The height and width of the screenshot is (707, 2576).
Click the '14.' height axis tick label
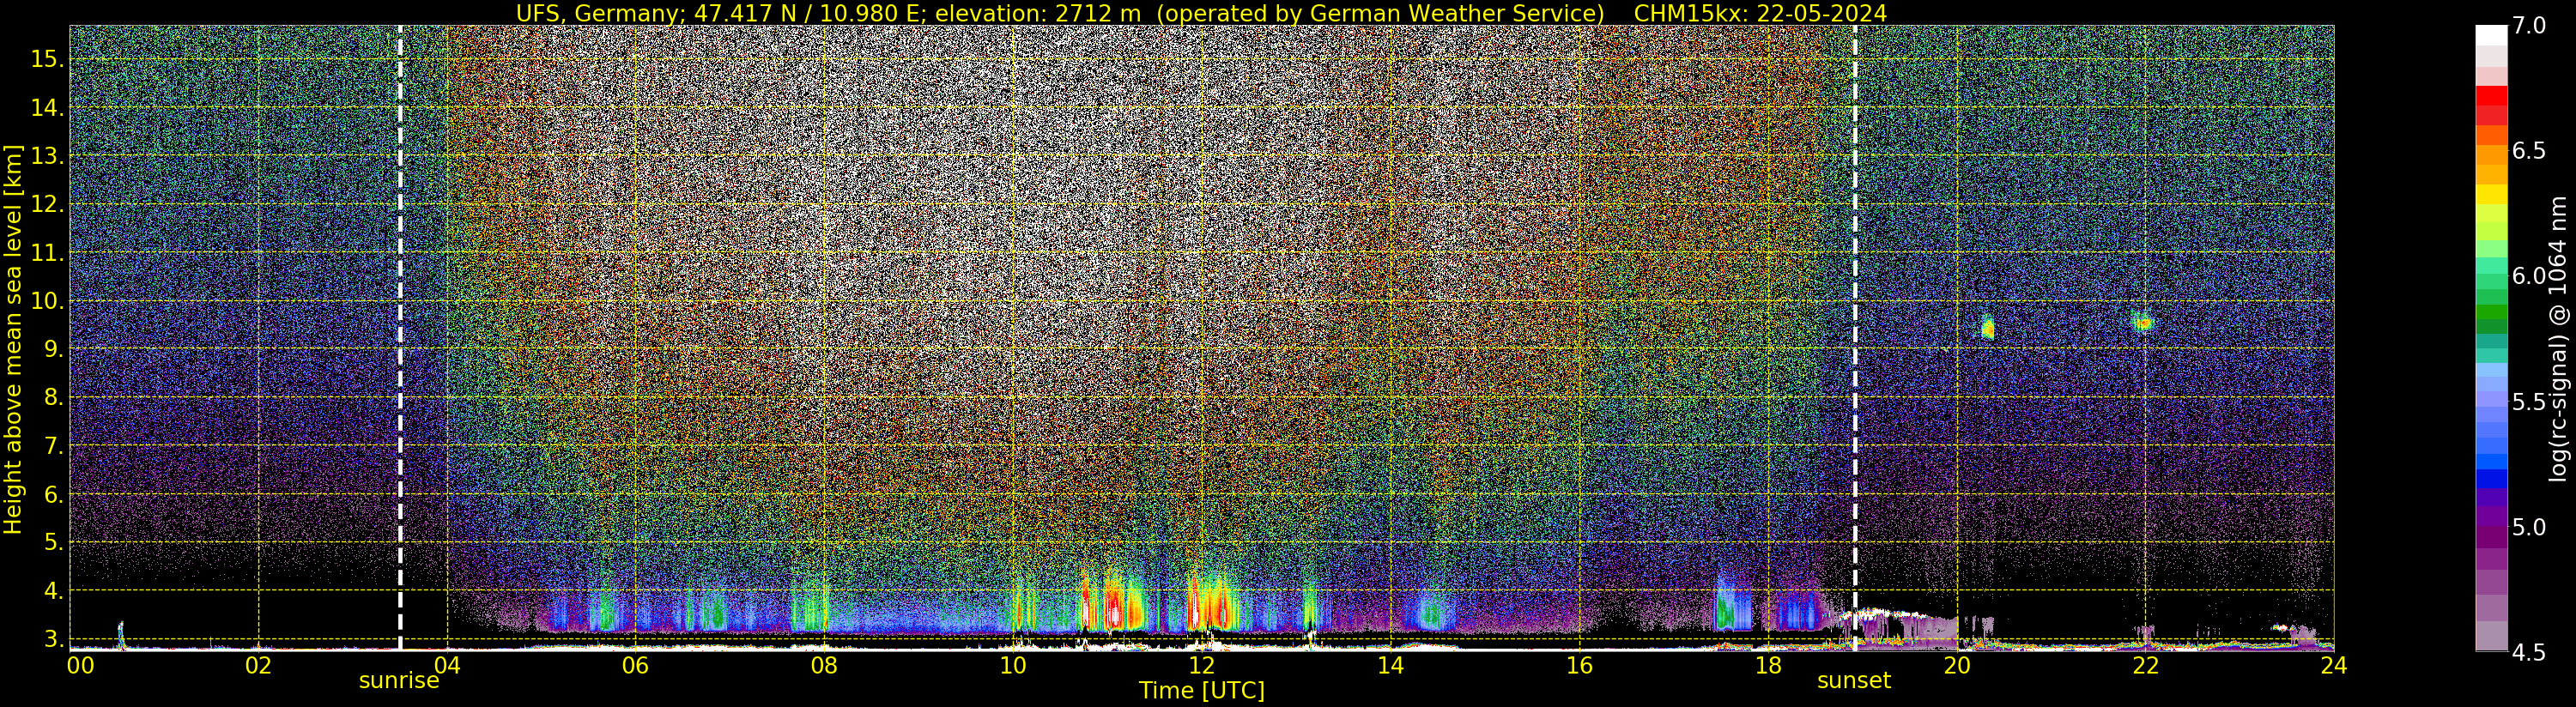[x=46, y=107]
